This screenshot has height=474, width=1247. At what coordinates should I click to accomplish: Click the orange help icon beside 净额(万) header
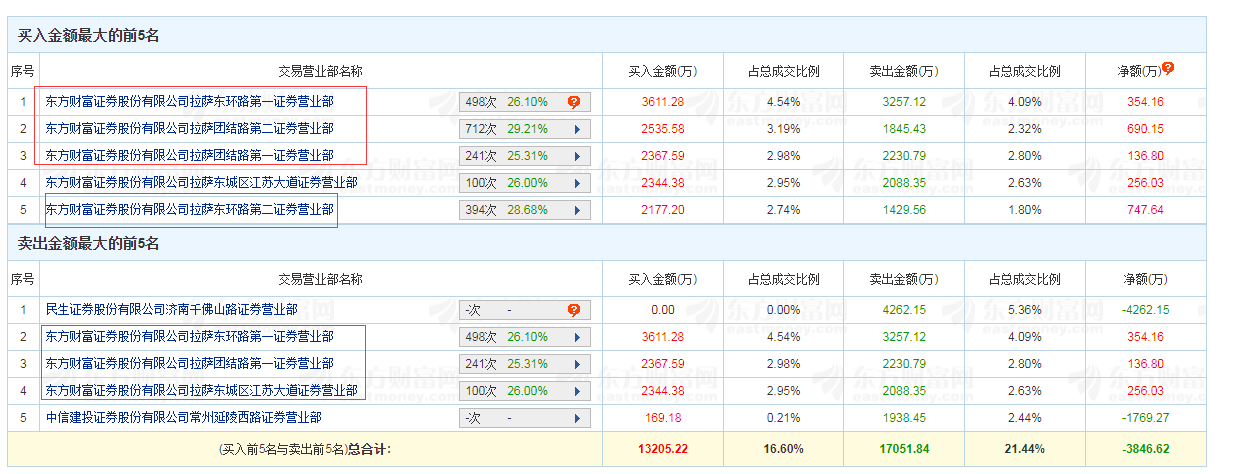click(1168, 68)
